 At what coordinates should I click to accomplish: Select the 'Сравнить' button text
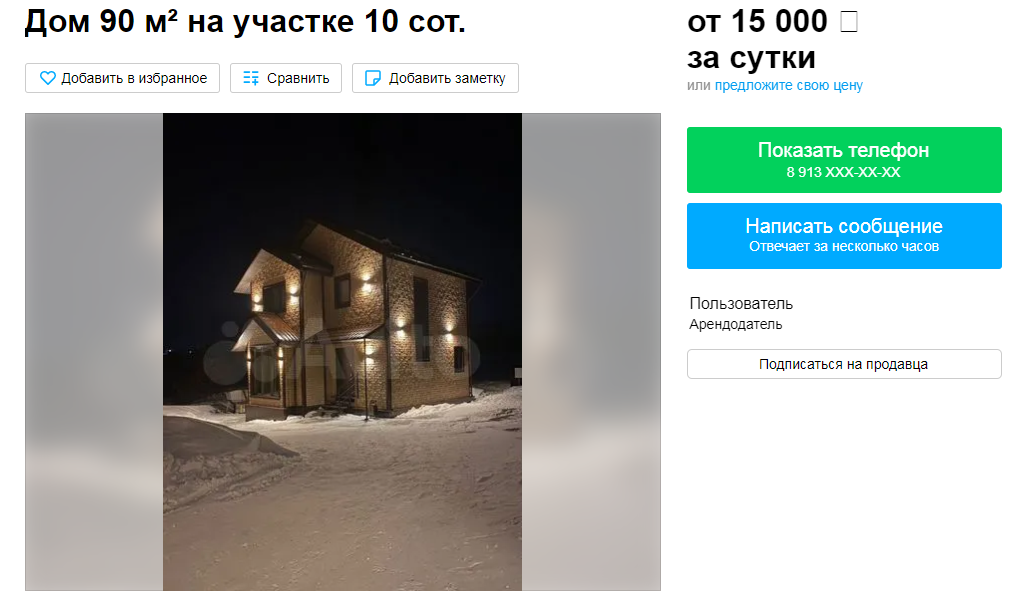click(298, 78)
